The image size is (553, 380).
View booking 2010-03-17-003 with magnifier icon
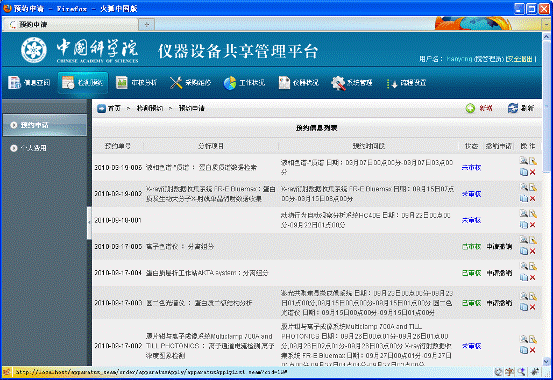pos(524,296)
